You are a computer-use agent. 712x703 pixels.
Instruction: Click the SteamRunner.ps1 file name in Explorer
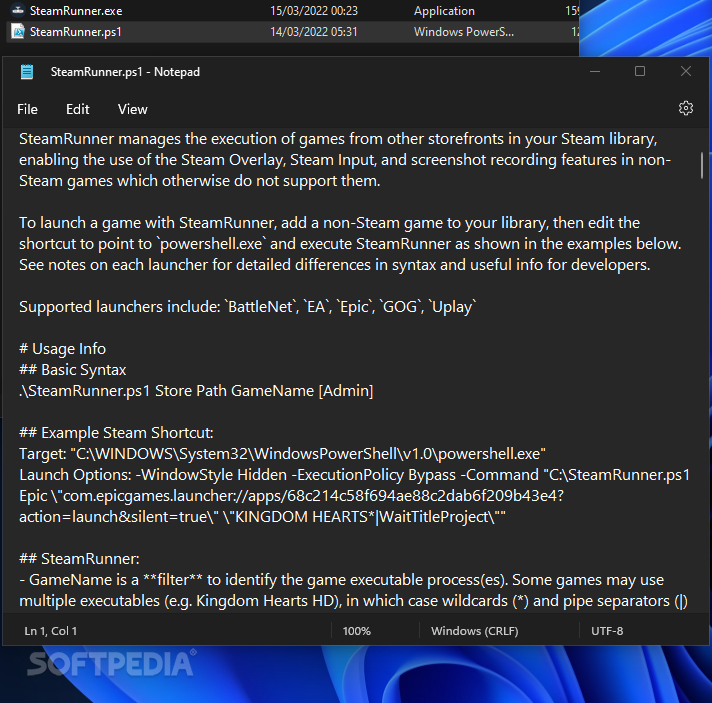tap(75, 32)
